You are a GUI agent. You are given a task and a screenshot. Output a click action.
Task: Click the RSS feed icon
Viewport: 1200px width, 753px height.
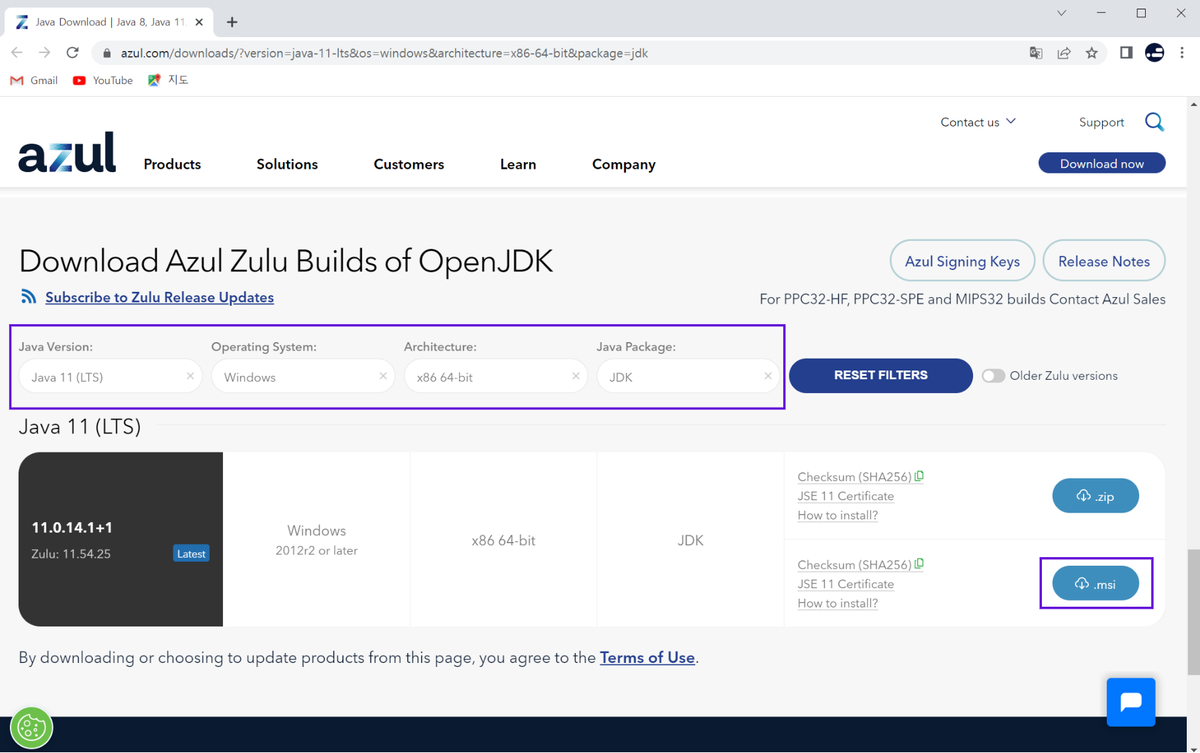[x=28, y=297]
